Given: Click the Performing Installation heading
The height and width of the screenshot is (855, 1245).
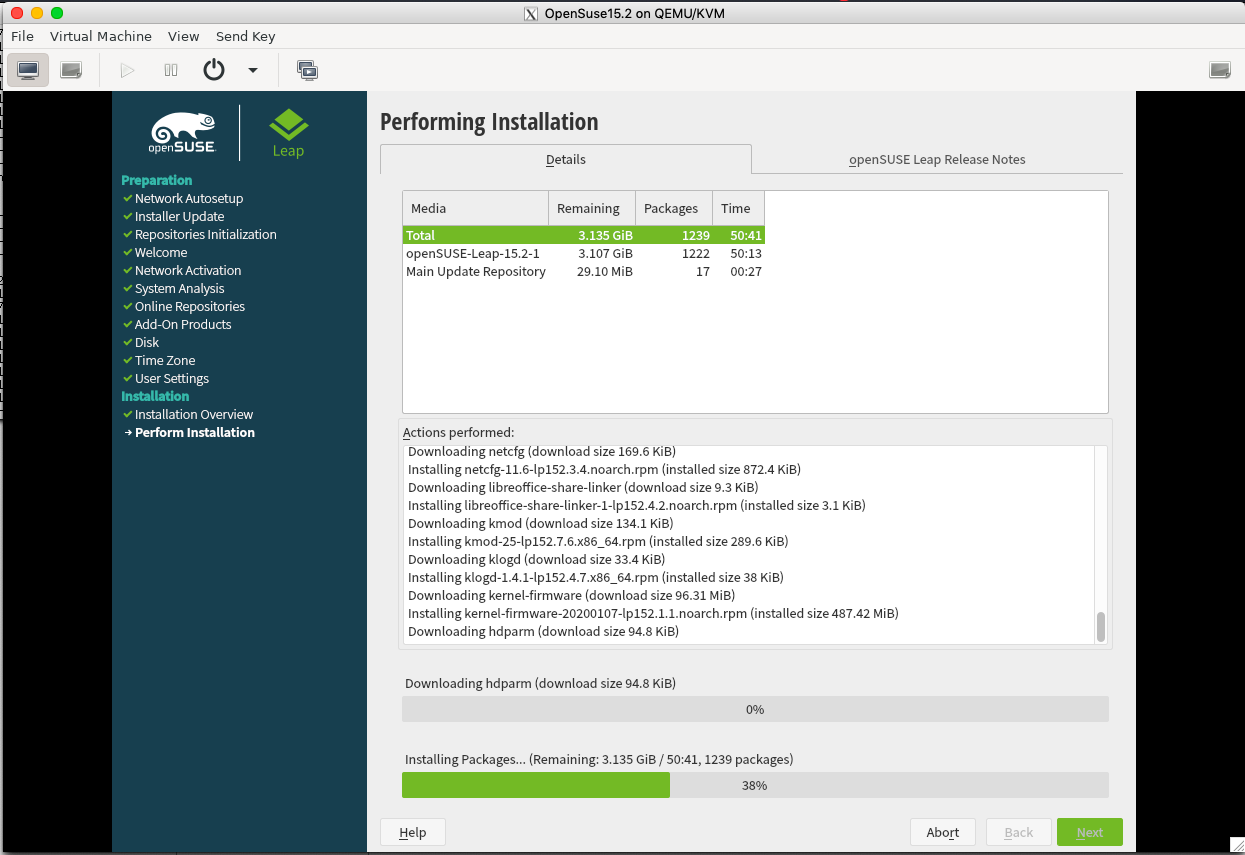Looking at the screenshot, I should (489, 122).
